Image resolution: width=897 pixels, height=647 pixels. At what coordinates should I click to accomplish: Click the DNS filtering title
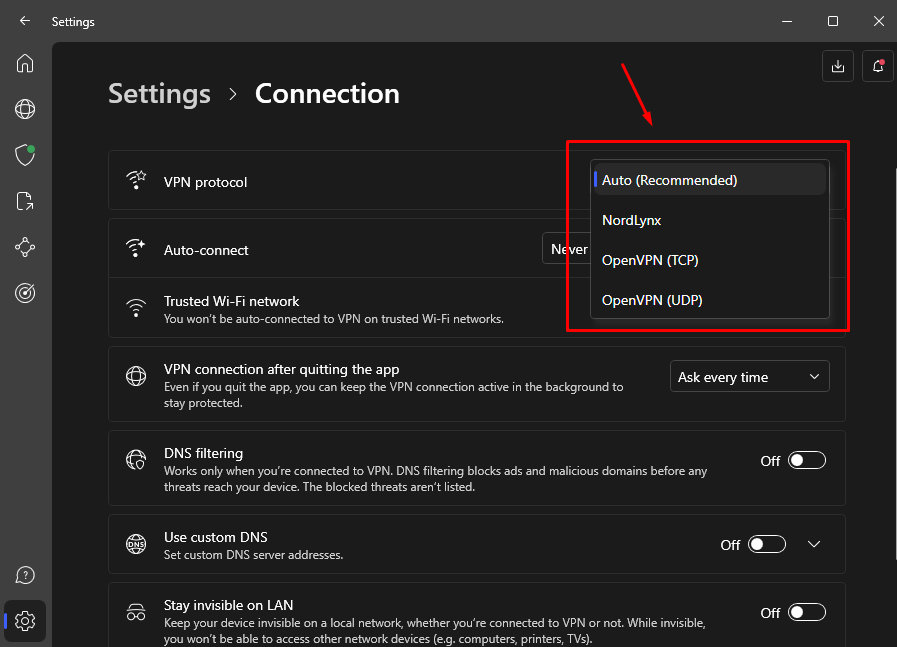pos(203,453)
